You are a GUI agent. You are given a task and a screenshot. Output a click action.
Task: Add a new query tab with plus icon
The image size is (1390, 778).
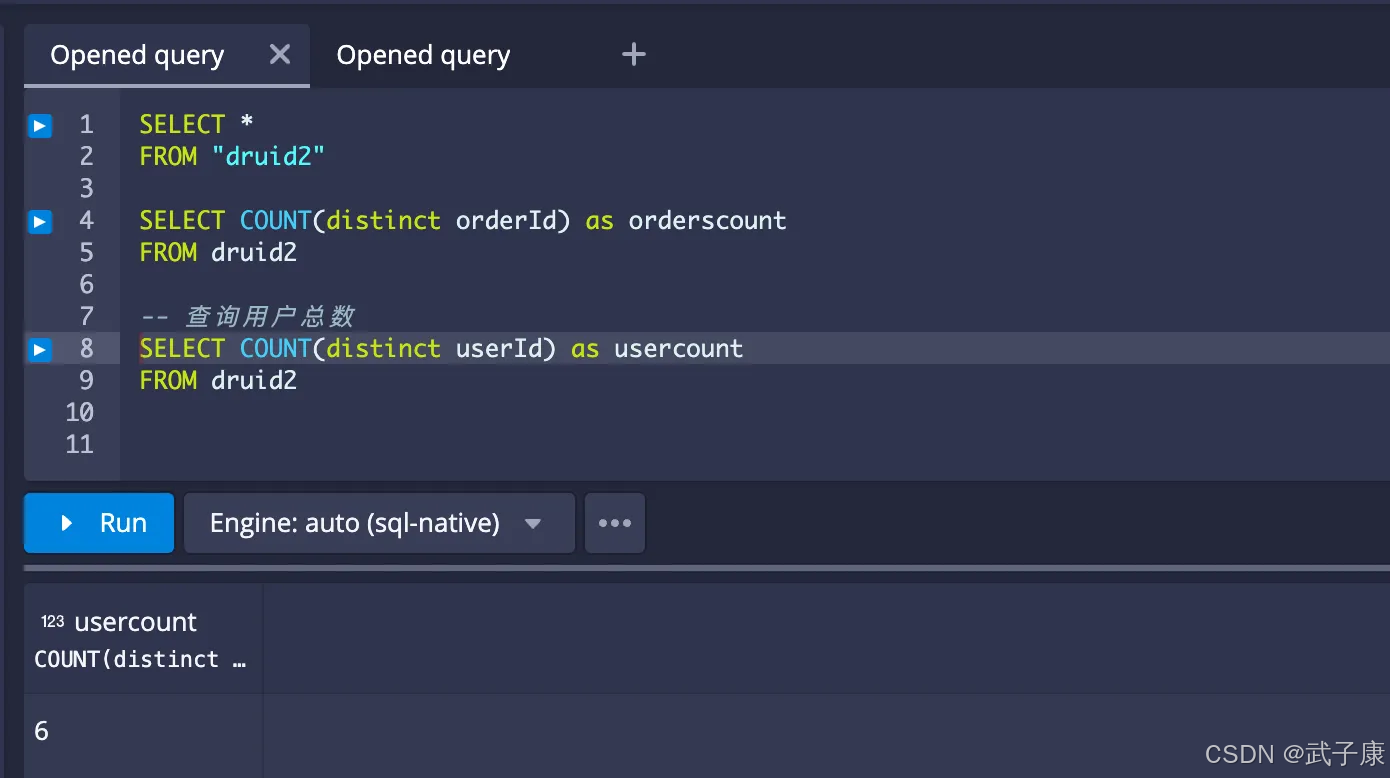(633, 55)
